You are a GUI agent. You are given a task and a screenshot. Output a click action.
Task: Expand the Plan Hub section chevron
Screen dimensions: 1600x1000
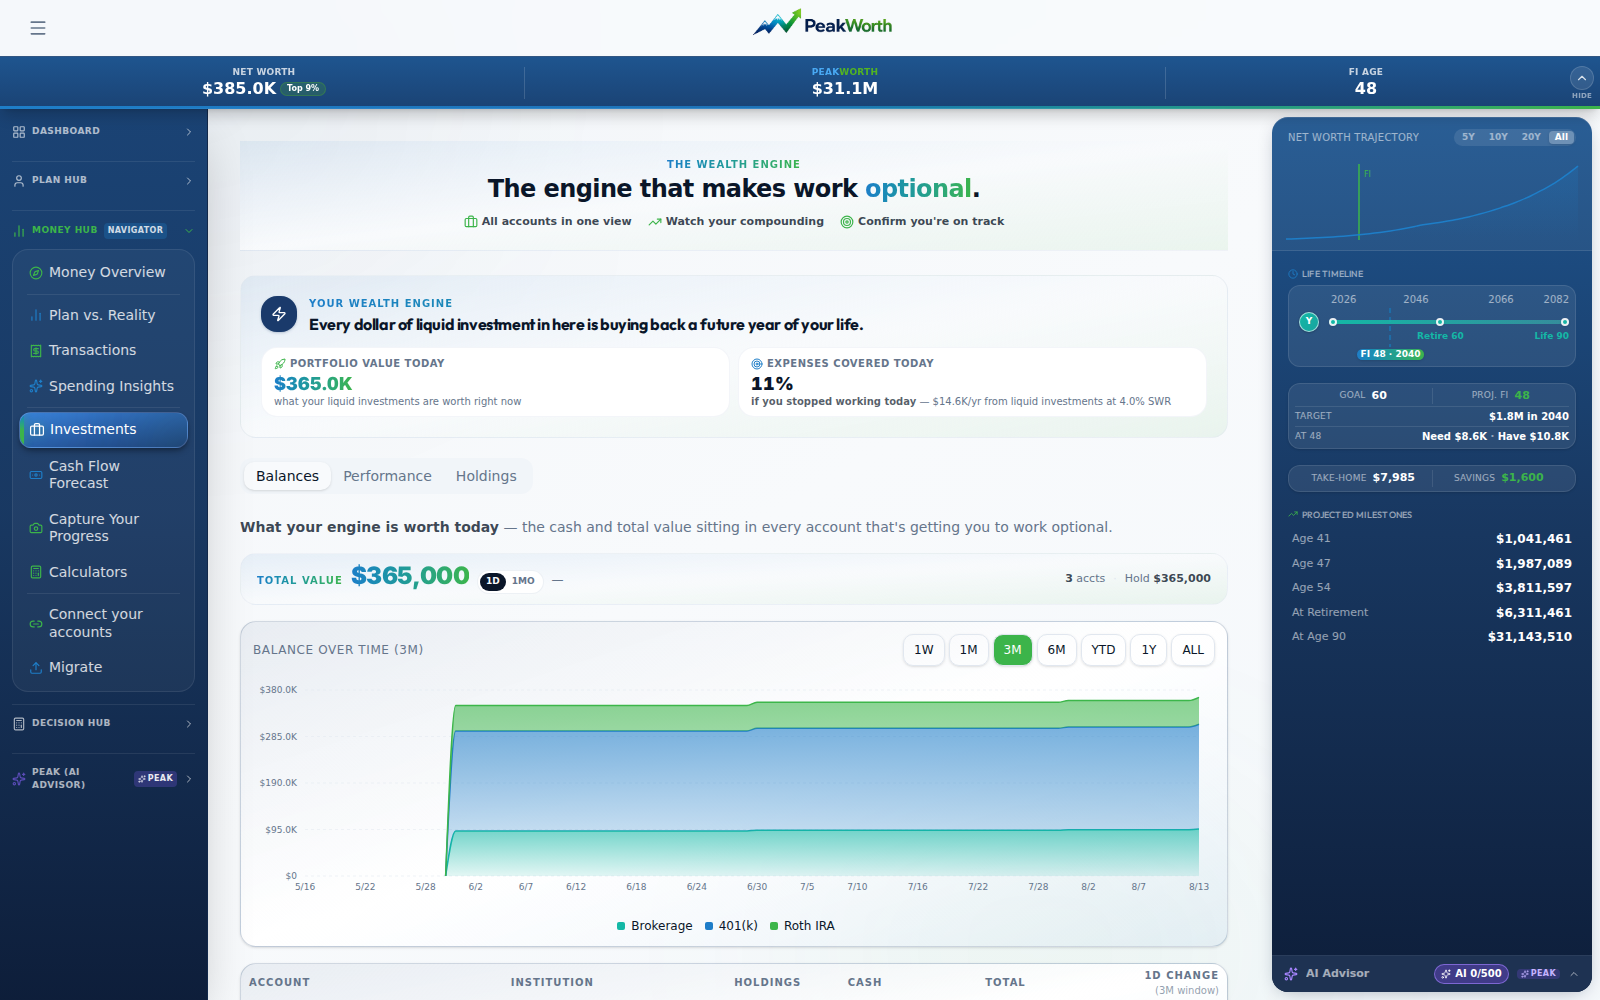[189, 181]
